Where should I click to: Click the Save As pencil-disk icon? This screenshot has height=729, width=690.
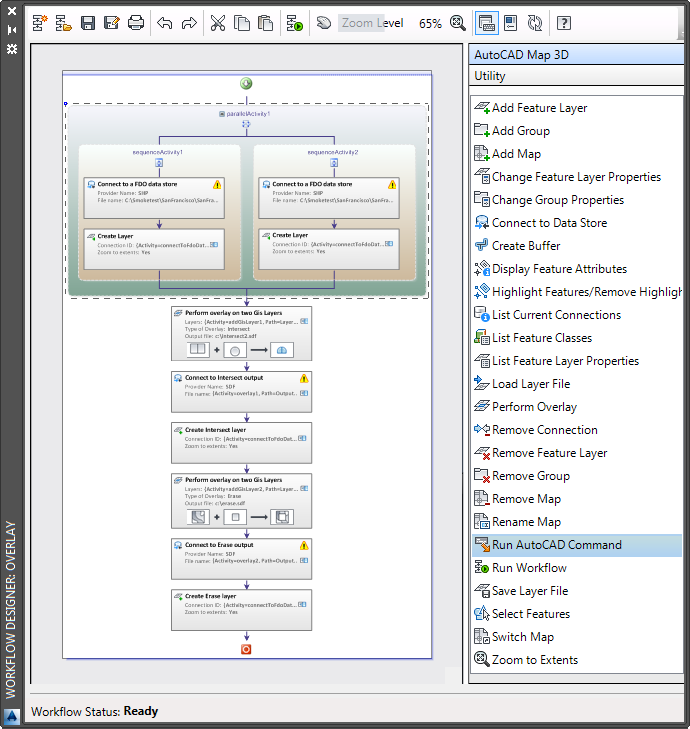(112, 23)
